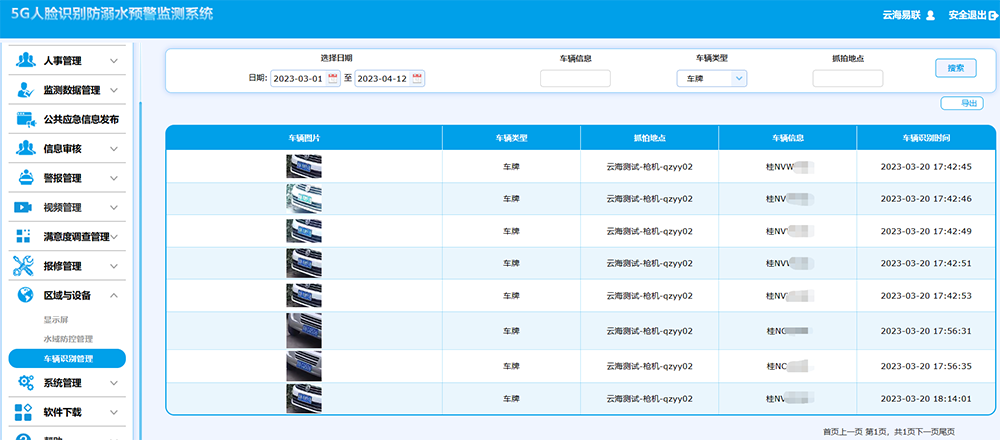
Task: Click the 监测数据管理 icon in sidebar
Action: pyautogui.click(x=25, y=90)
